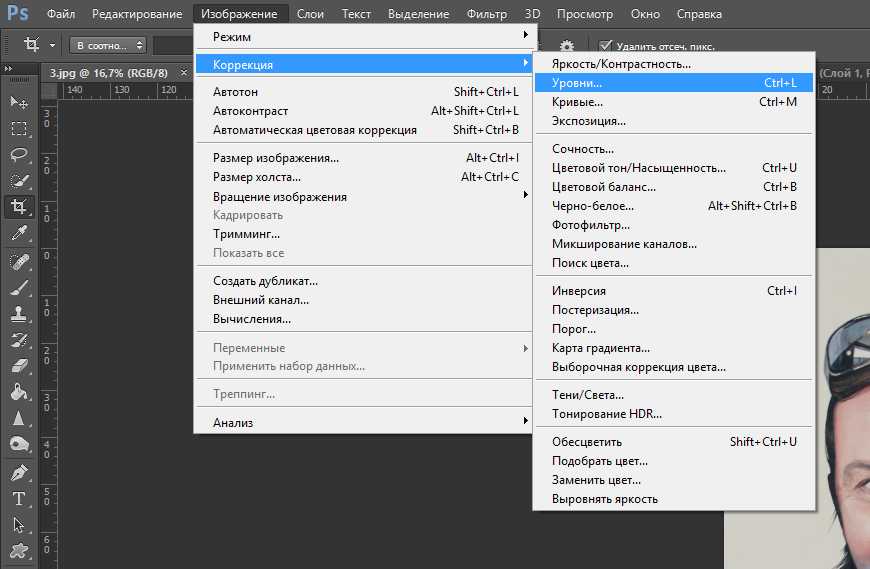Viewport: 870px width, 569px height.
Task: Select the Move tool
Action: [x=18, y=102]
